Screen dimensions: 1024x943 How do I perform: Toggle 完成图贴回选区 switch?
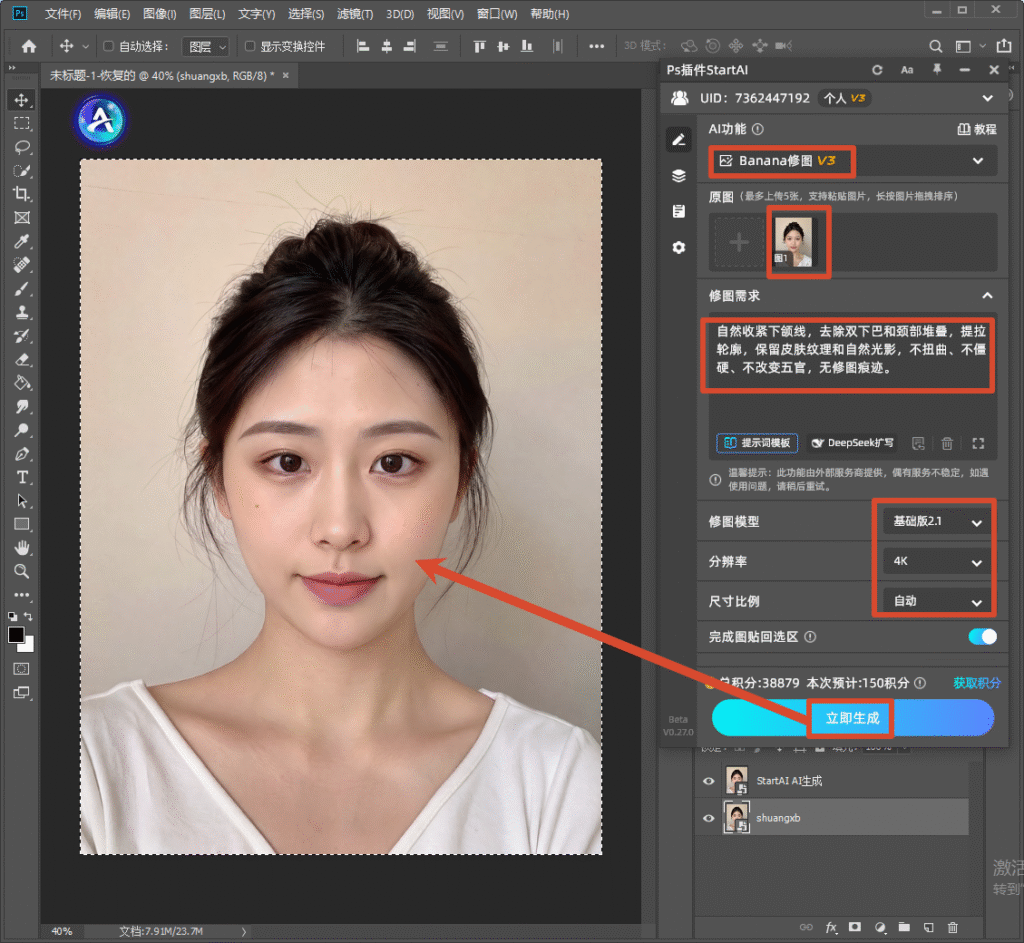click(x=982, y=637)
